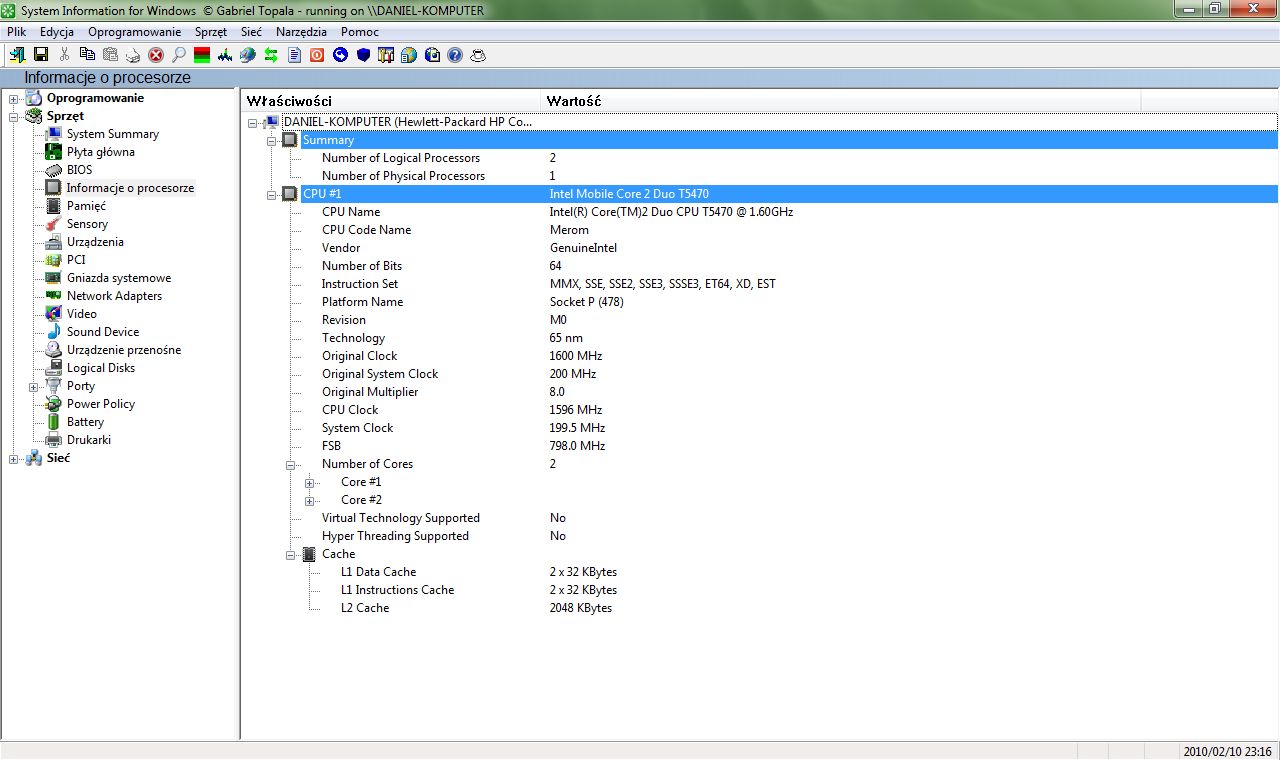Click the red and green bar toolbar icon

pyautogui.click(x=202, y=55)
